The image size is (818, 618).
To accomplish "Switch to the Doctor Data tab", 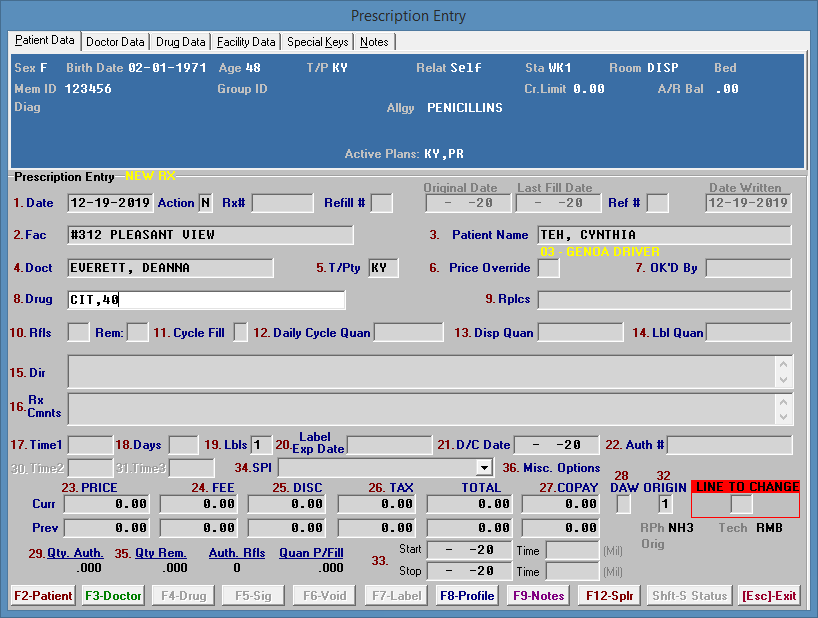I will [115, 42].
